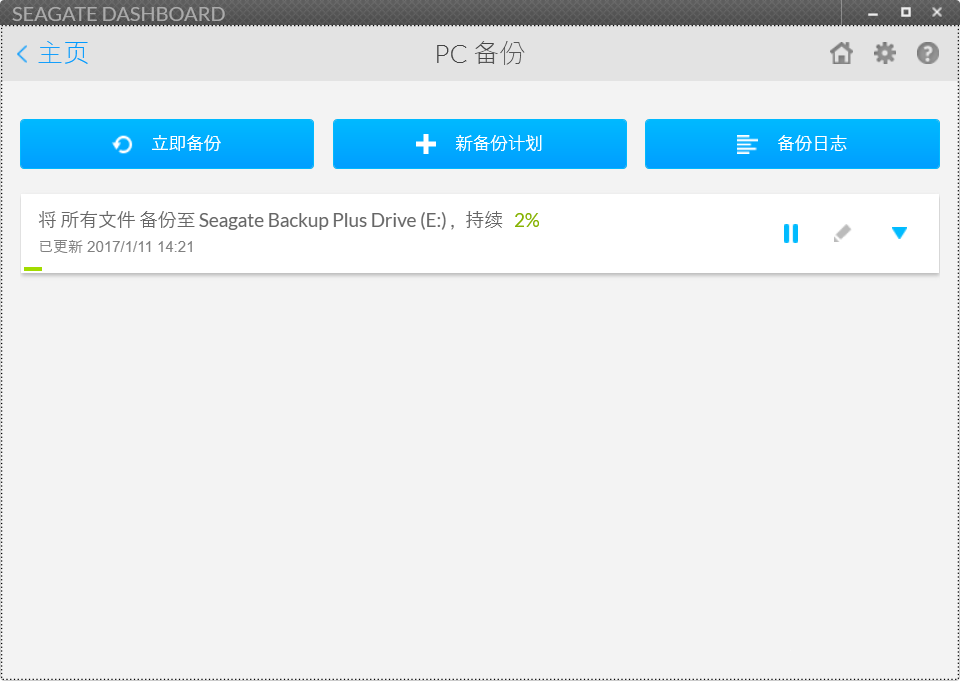
Task: Expand backup plan details with blue triangle
Action: tap(899, 233)
